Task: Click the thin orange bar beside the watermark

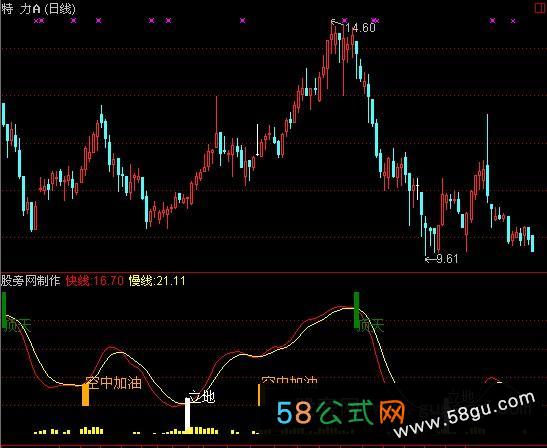Action: click(x=259, y=395)
